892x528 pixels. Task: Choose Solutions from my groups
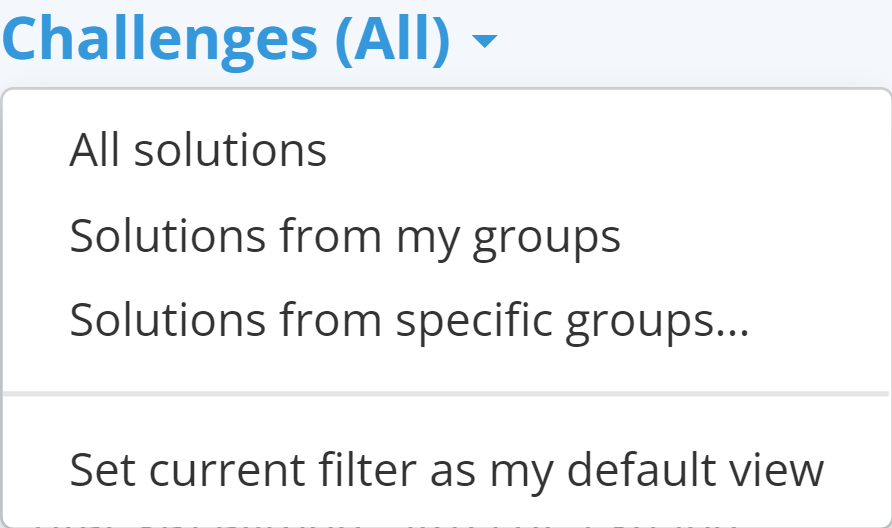coord(345,236)
